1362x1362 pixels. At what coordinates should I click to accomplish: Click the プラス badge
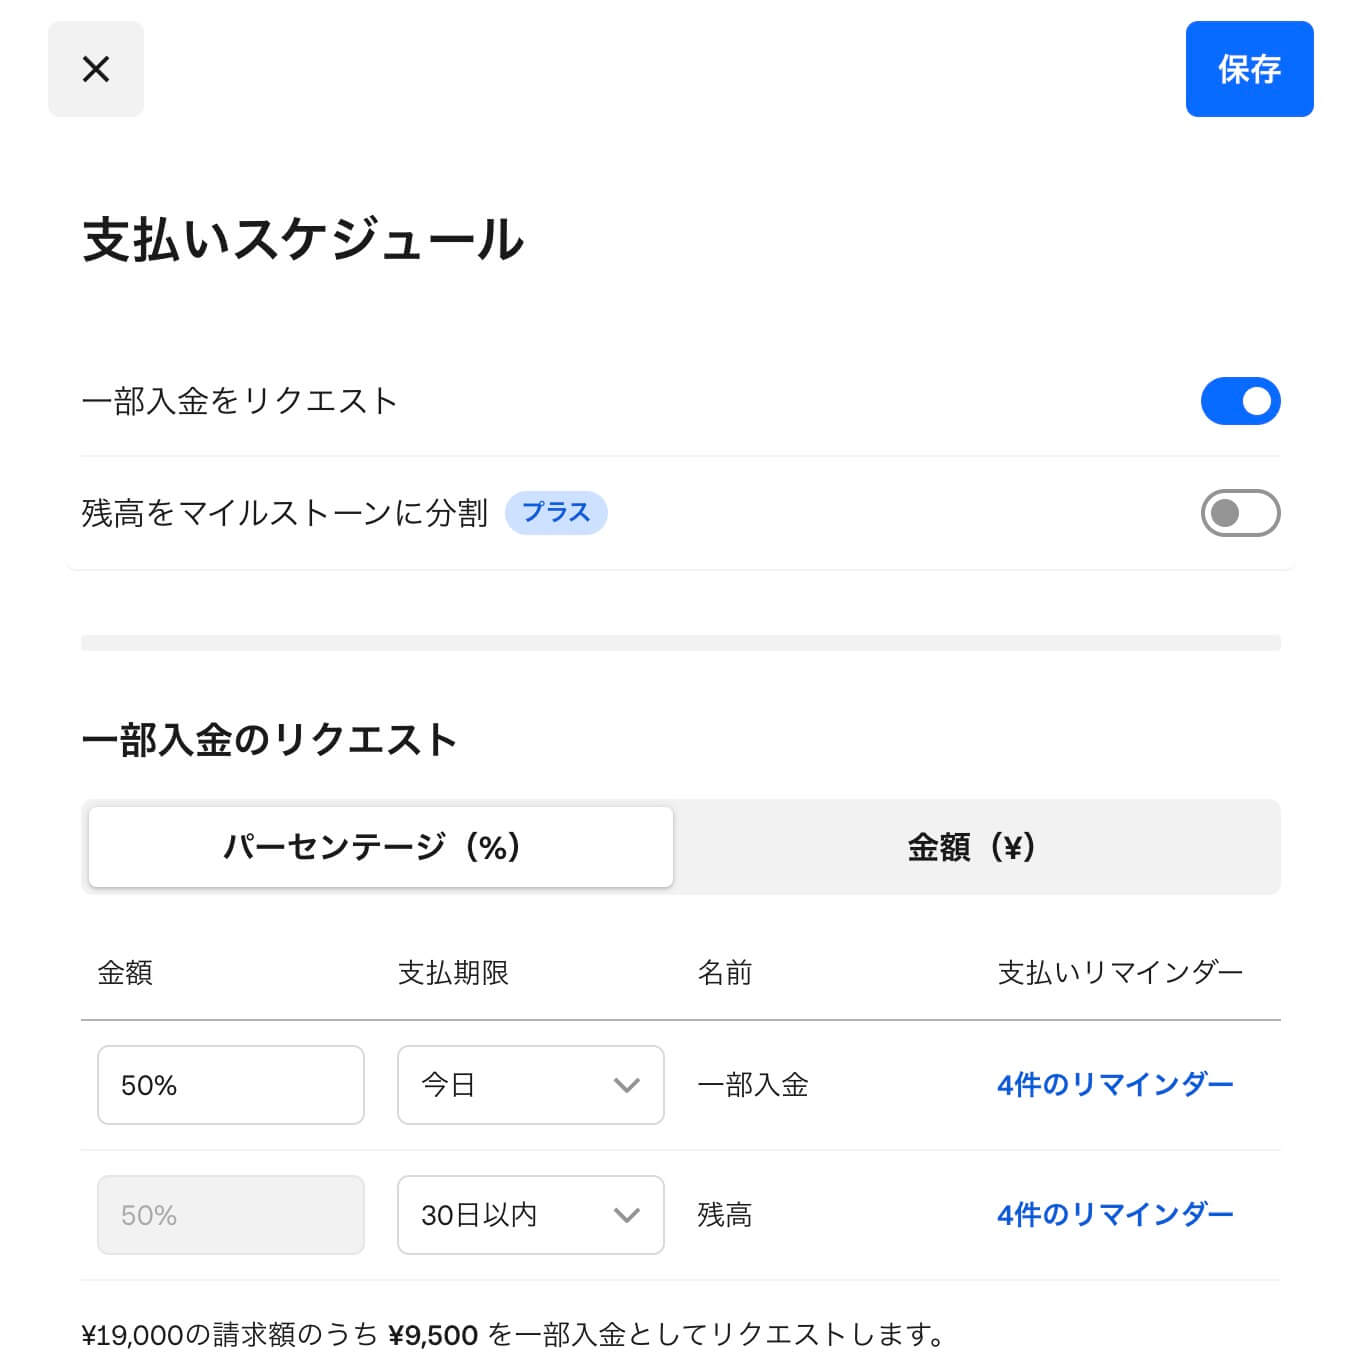pos(556,513)
